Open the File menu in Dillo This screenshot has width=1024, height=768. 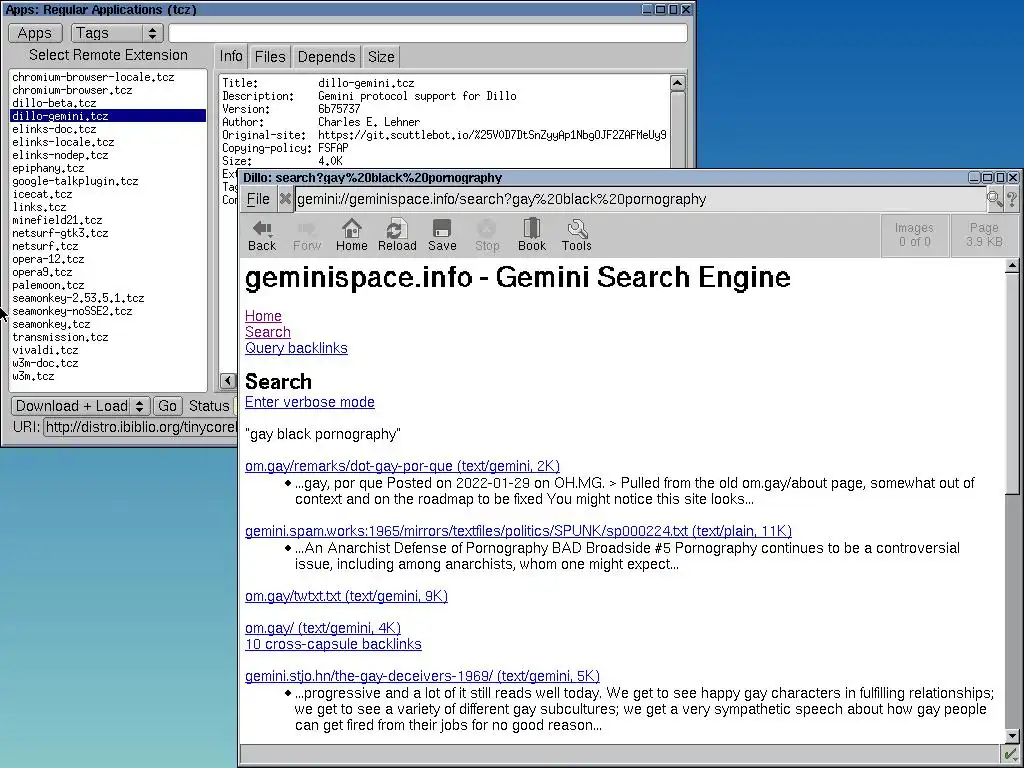257,199
